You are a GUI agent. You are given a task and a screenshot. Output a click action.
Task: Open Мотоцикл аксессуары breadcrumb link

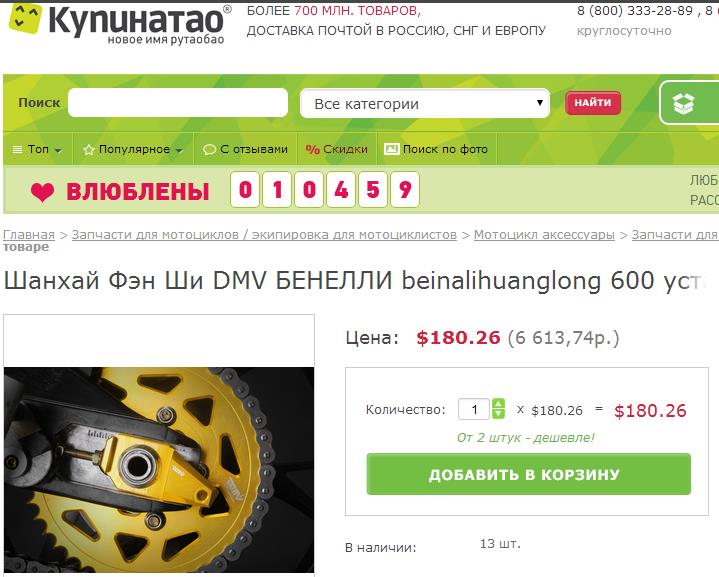tap(544, 234)
